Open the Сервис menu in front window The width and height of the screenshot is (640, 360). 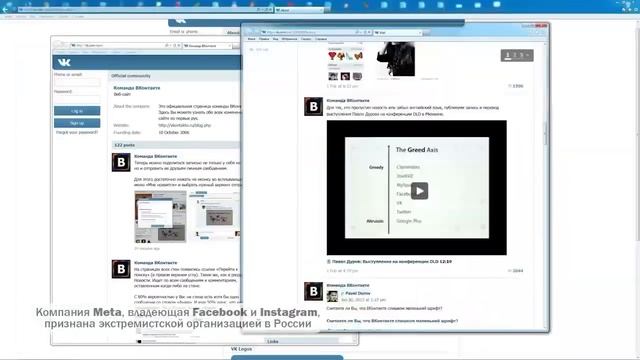click(306, 39)
